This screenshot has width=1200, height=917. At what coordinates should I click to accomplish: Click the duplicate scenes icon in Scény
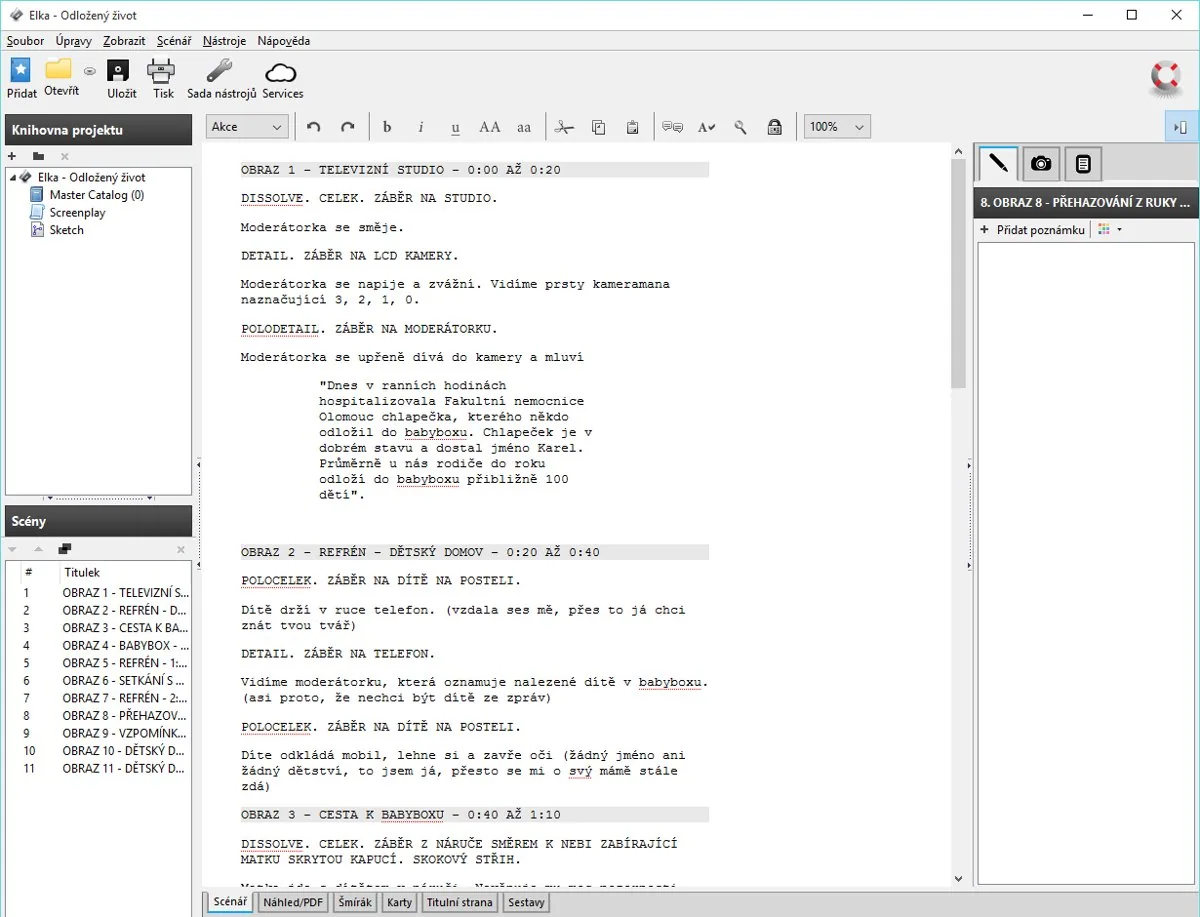[x=65, y=549]
